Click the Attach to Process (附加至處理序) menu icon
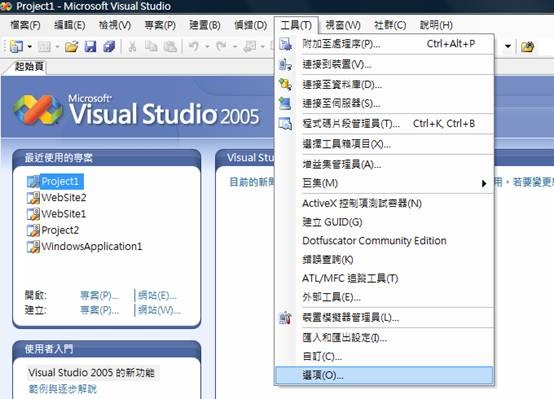The width and height of the screenshot is (554, 399). pos(285,44)
